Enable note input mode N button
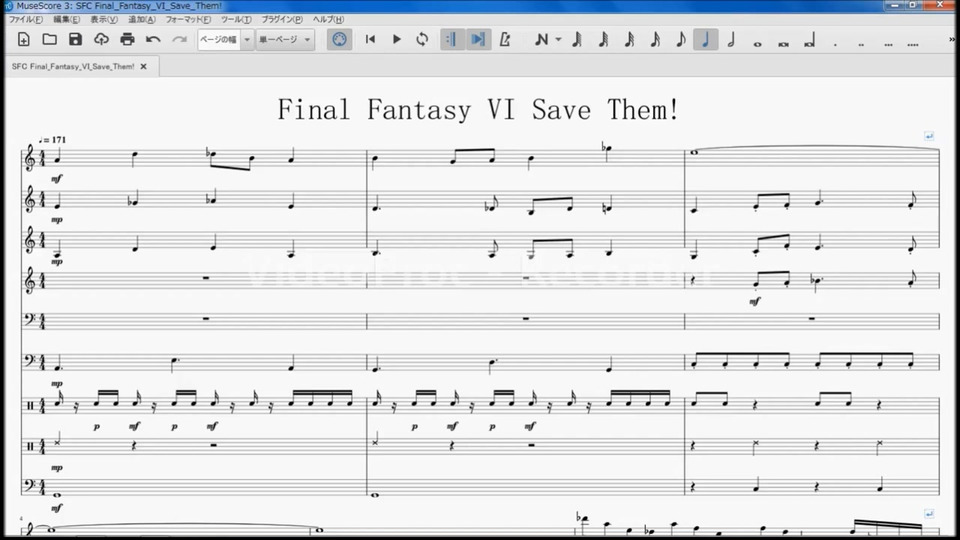 click(541, 40)
